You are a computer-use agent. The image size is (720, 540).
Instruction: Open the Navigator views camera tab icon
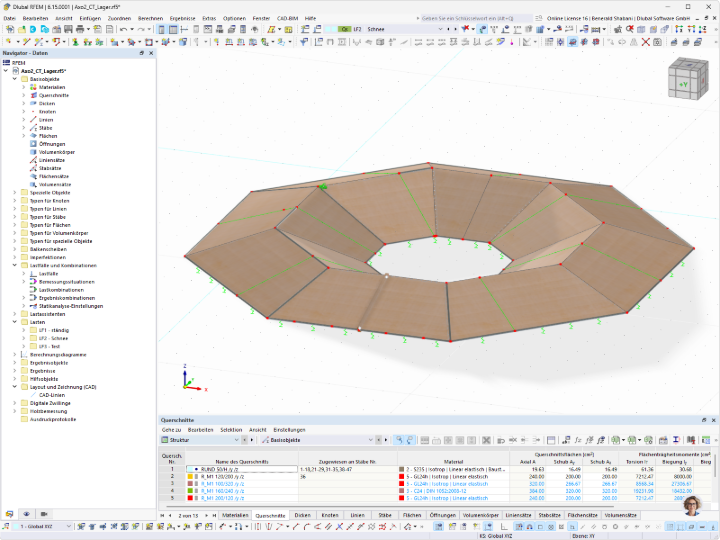[x=44, y=514]
